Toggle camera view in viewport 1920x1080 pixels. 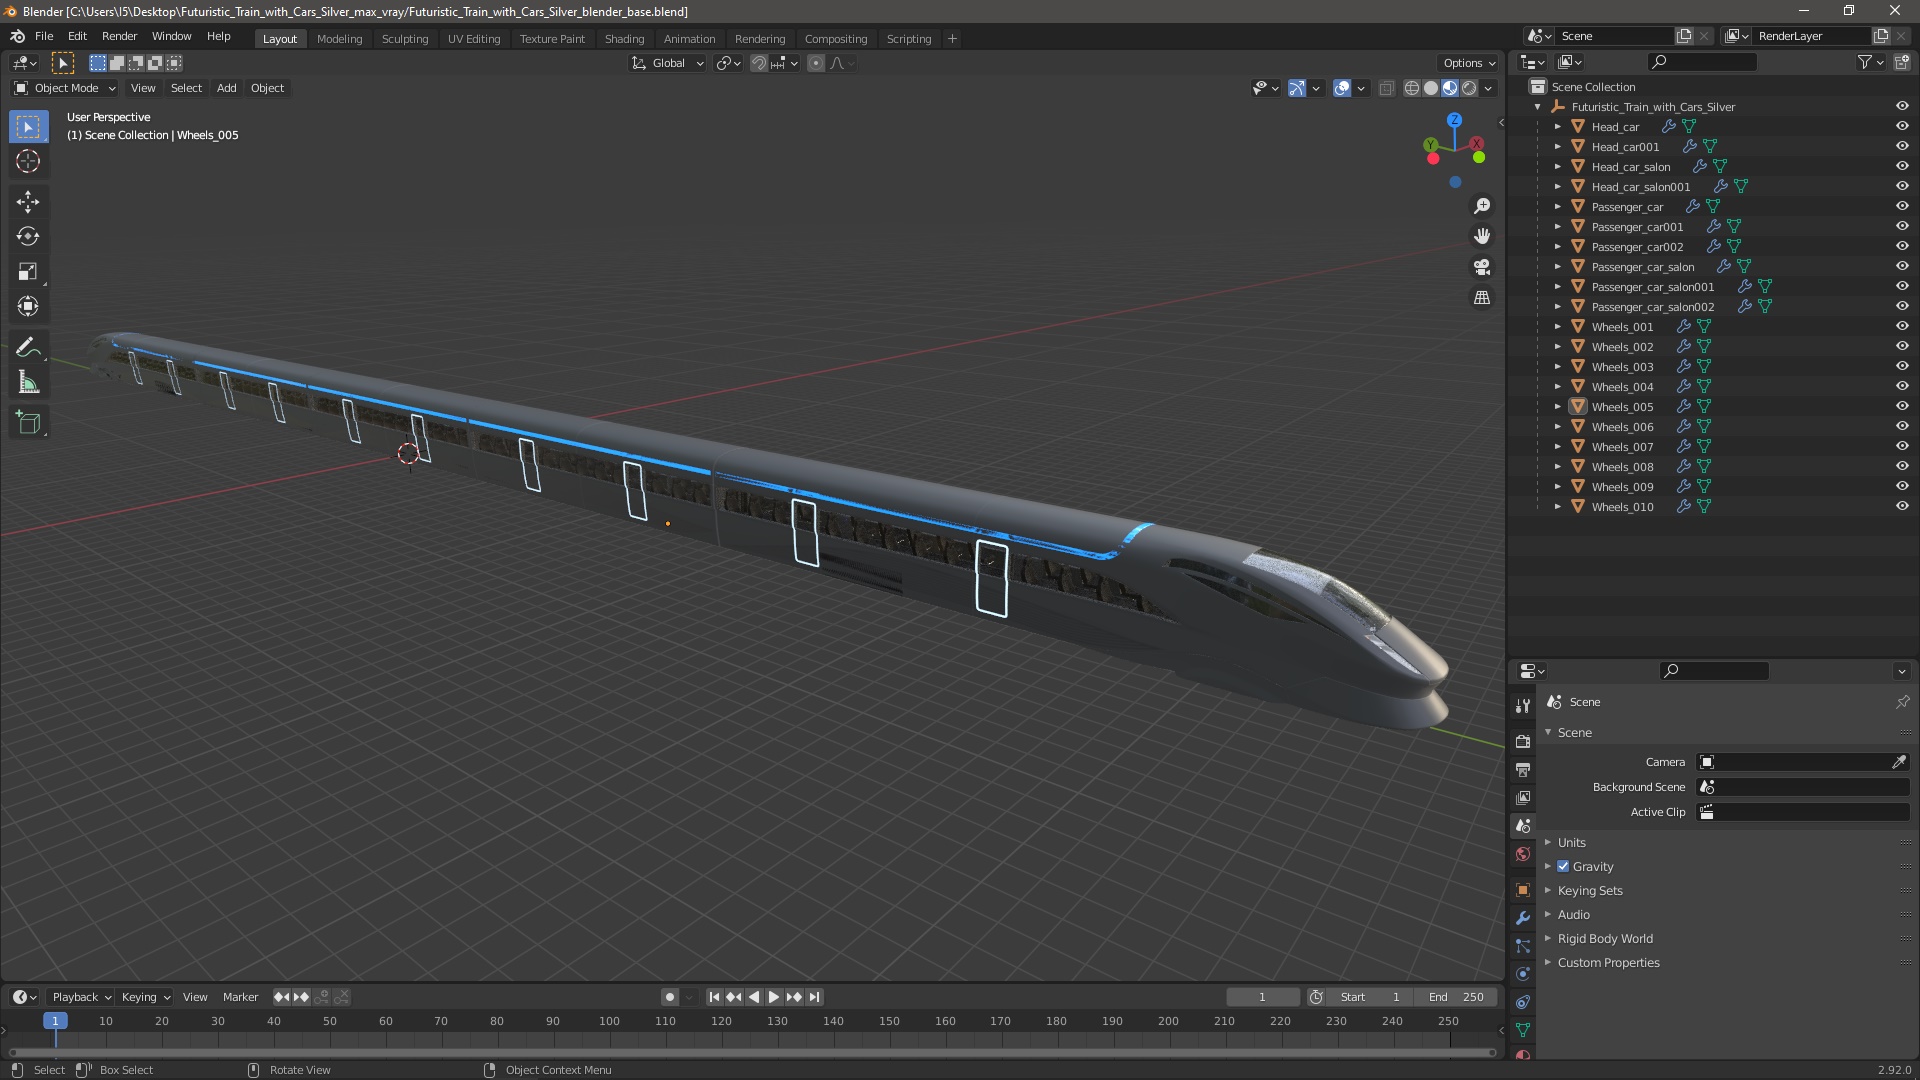click(1482, 267)
